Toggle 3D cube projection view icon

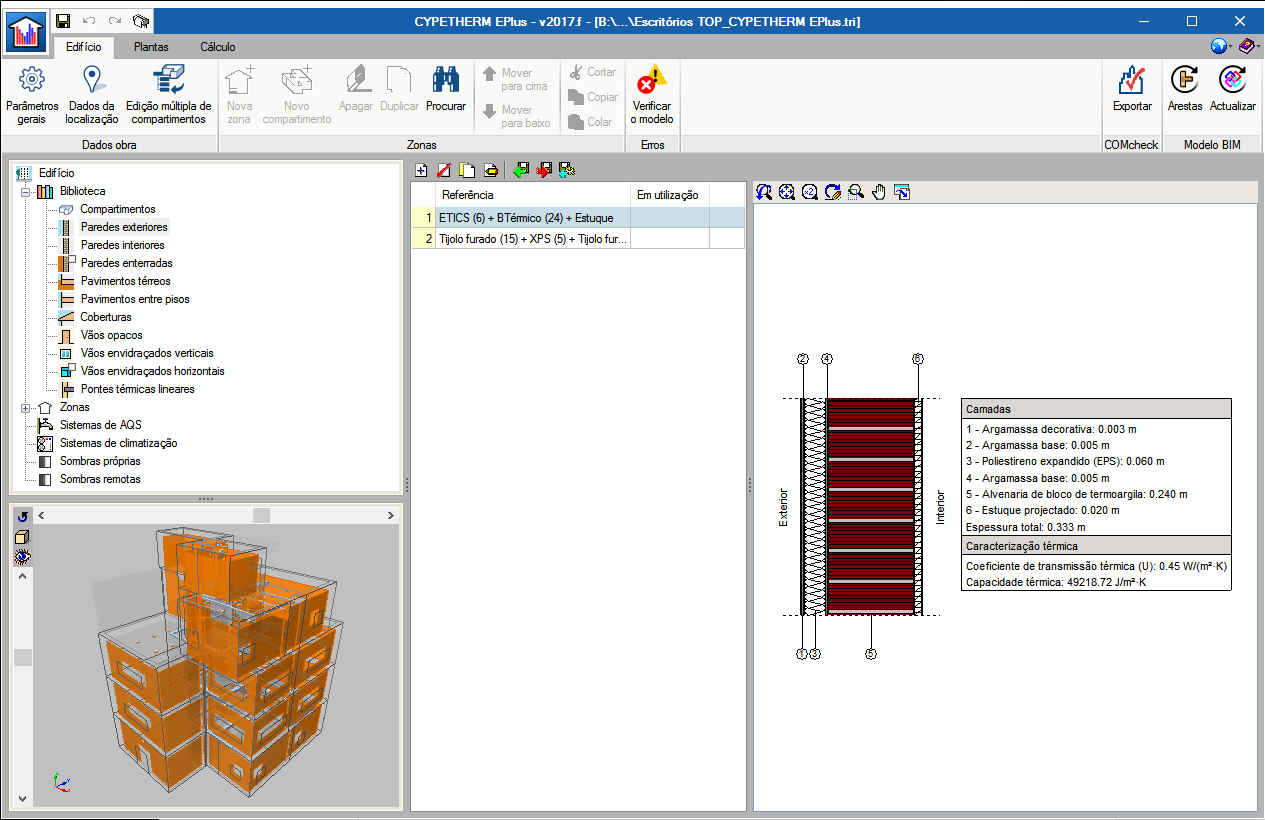pos(22,537)
